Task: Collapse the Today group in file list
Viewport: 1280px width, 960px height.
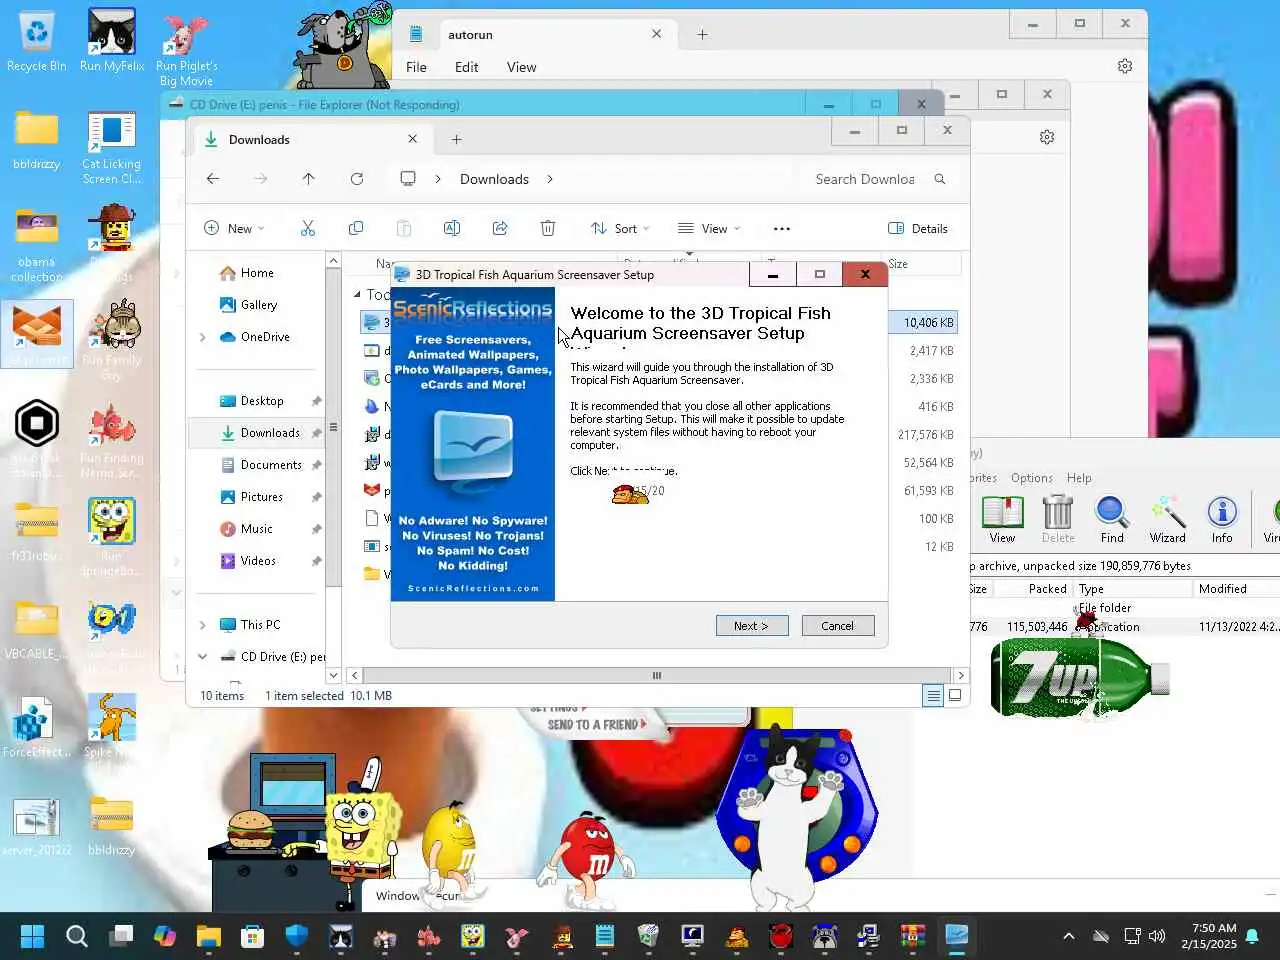Action: coord(357,294)
